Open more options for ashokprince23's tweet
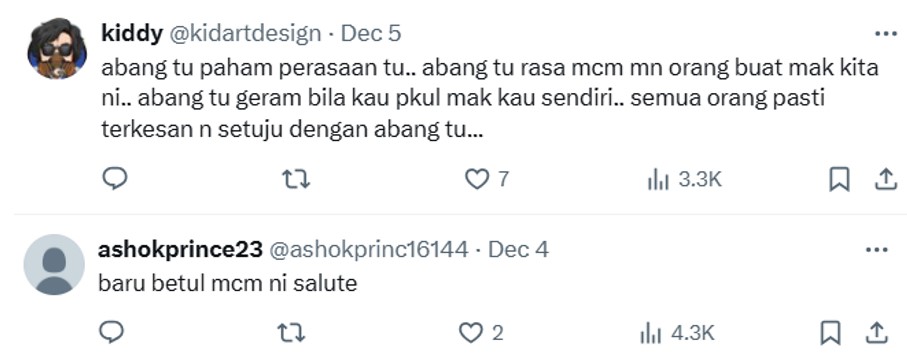 [876, 250]
